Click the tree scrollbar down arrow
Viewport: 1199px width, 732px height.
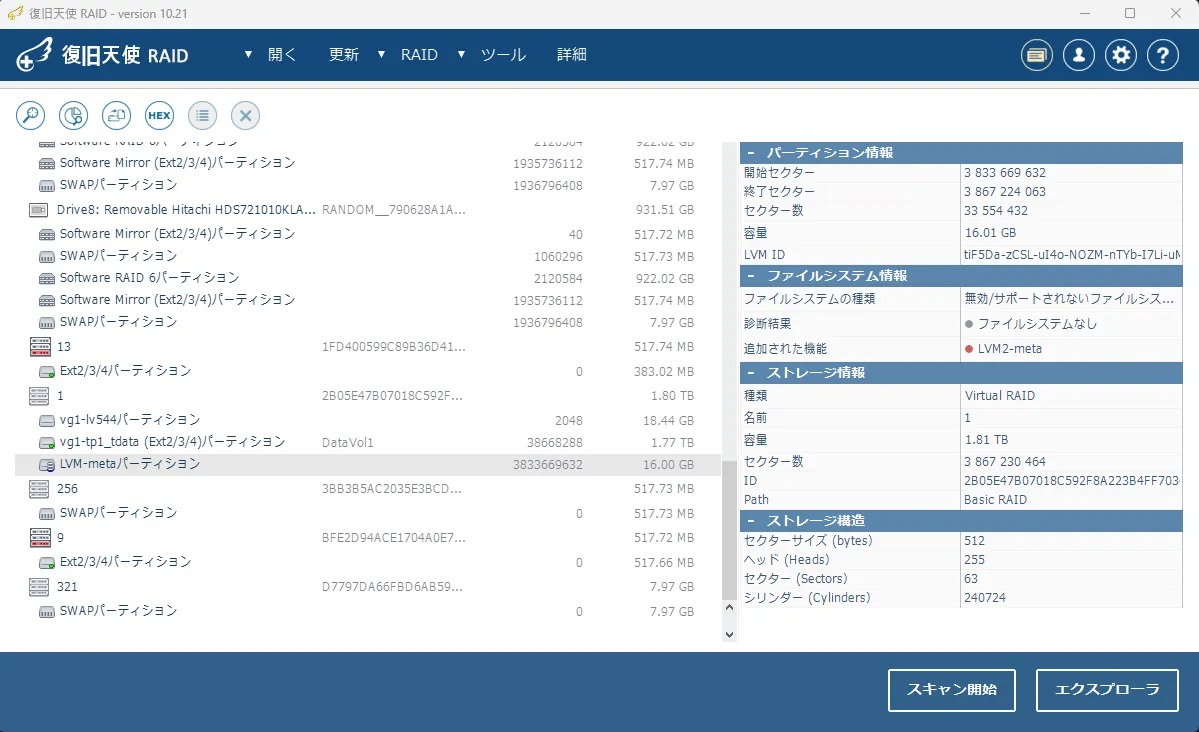click(729, 634)
